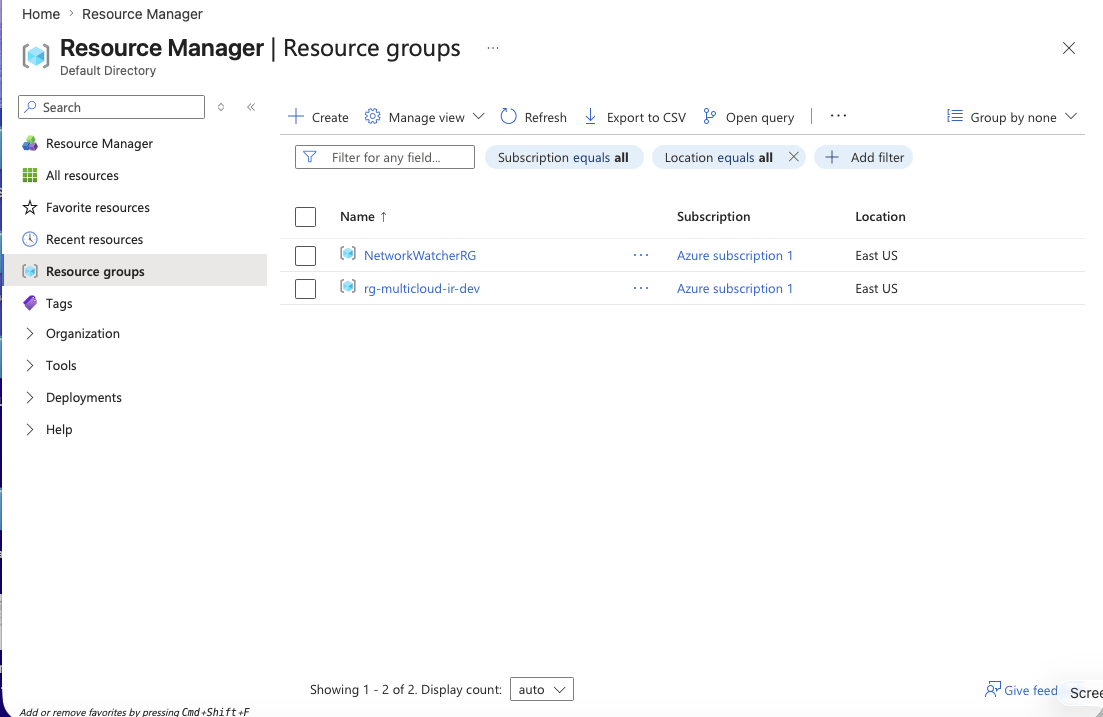This screenshot has height=717, width=1103.
Task: Click the Resource Manager sidebar icon
Action: point(30,144)
